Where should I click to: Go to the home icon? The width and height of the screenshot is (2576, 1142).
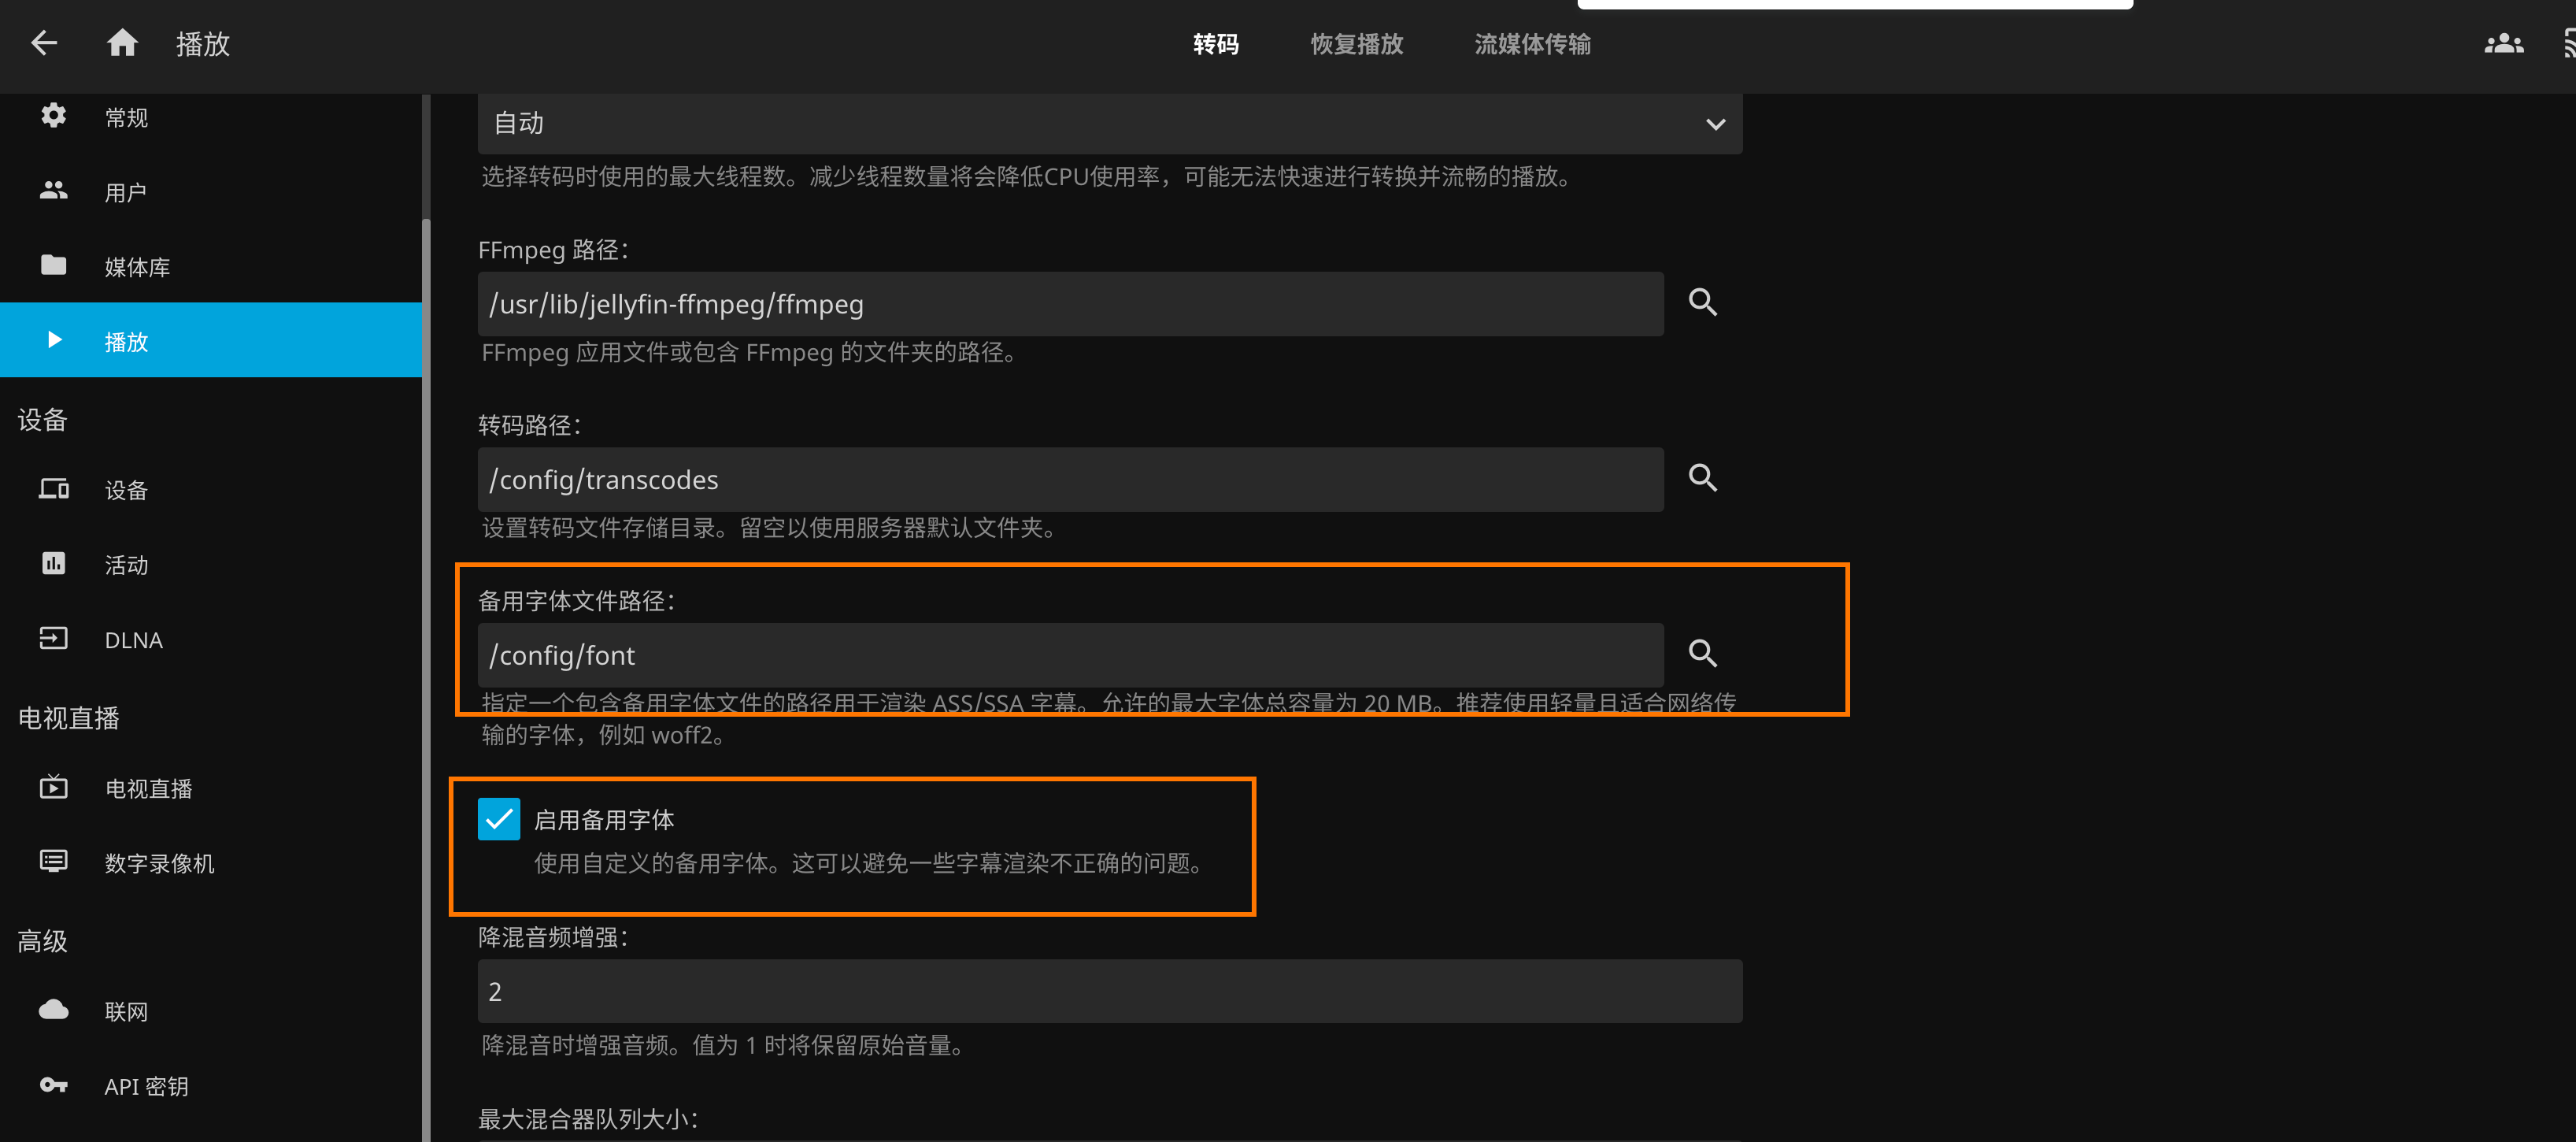point(122,43)
